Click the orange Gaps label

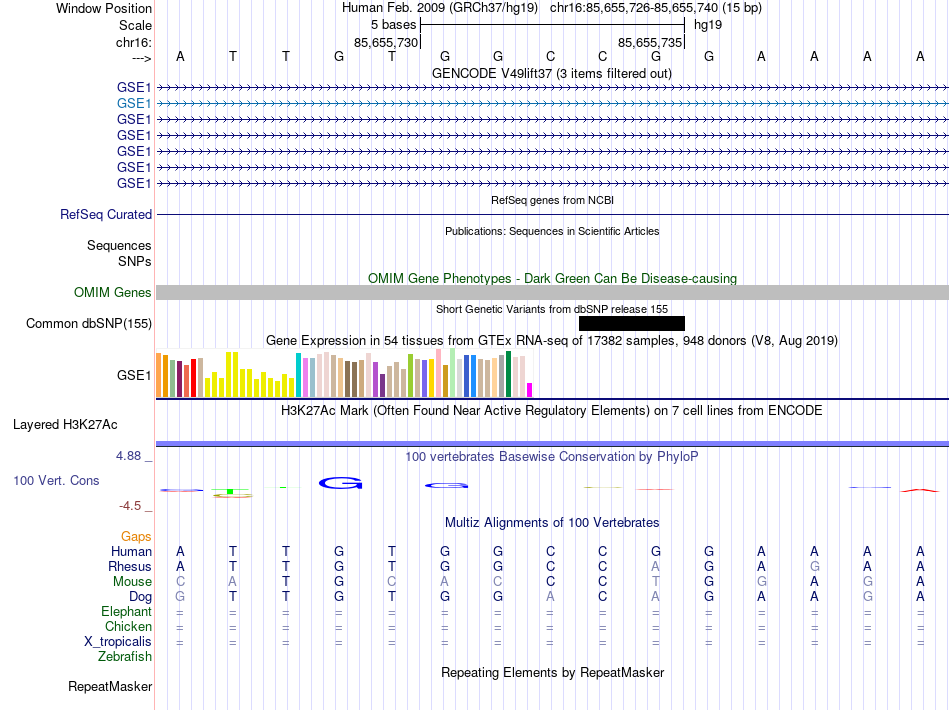136,536
